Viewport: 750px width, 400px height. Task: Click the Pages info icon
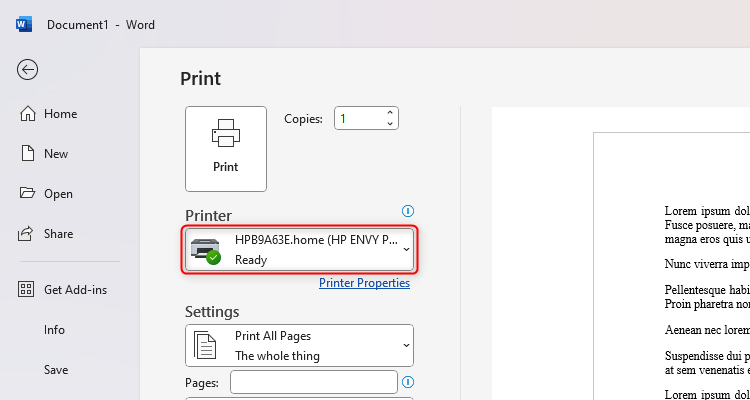coord(407,382)
